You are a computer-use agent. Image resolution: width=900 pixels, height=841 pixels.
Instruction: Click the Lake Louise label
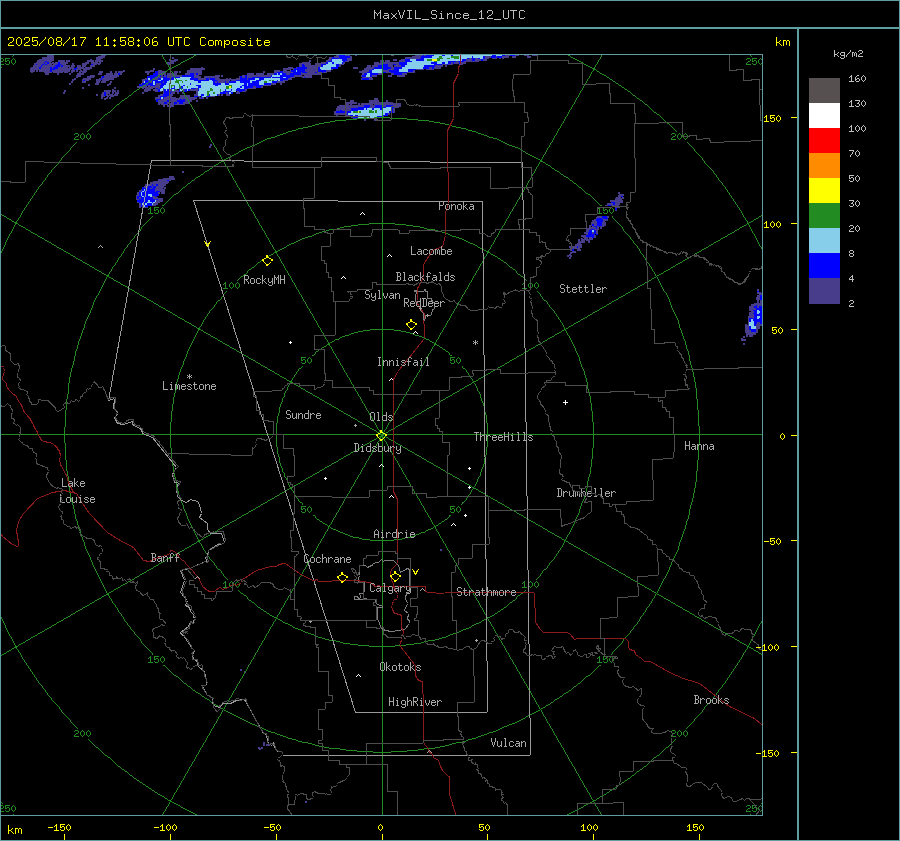coord(78,491)
